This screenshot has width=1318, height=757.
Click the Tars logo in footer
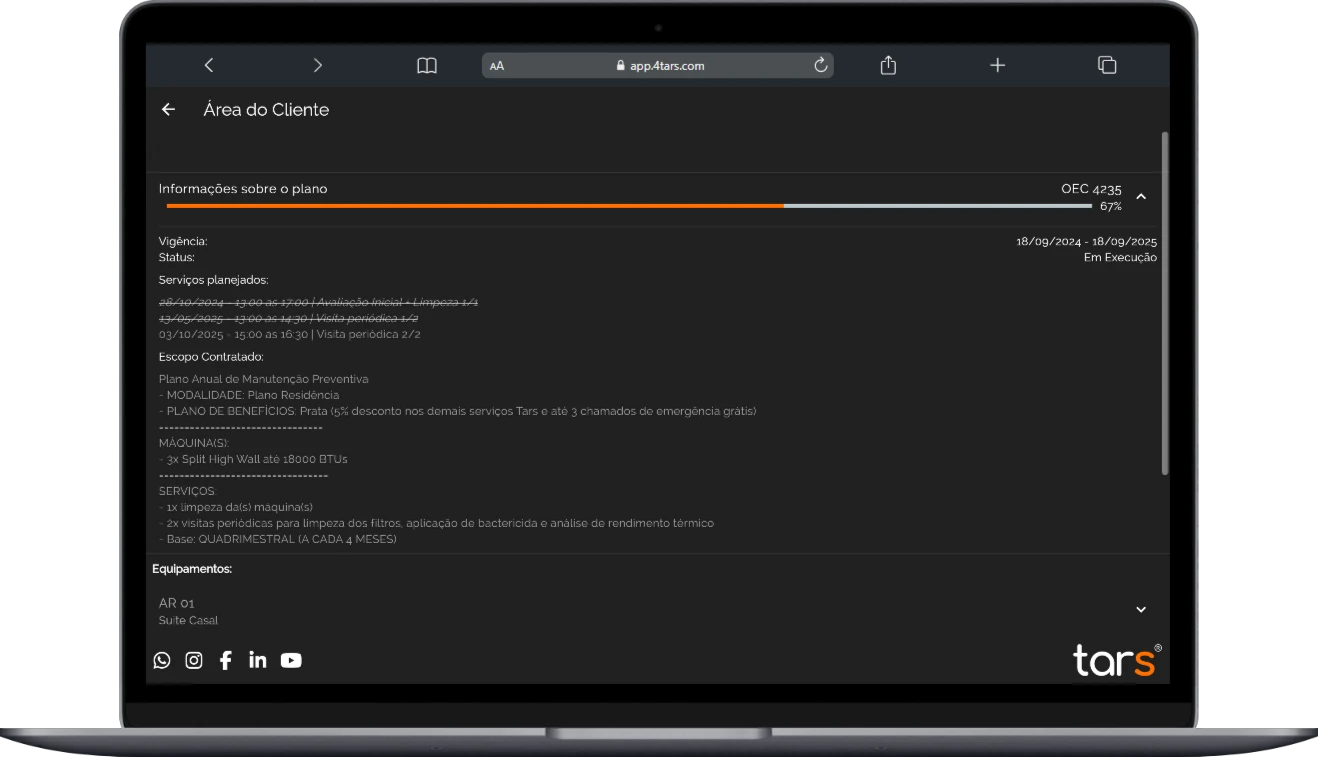(1116, 660)
